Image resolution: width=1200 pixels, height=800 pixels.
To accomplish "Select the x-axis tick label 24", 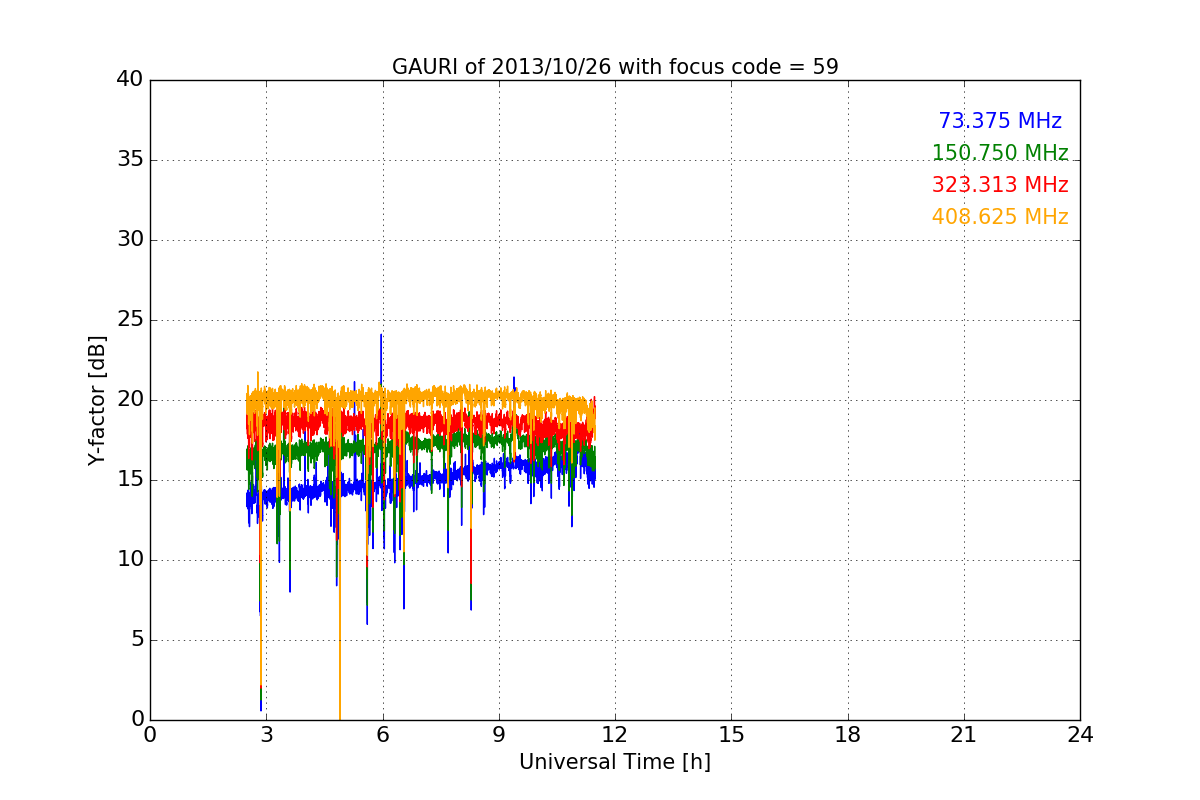I will point(1080,734).
